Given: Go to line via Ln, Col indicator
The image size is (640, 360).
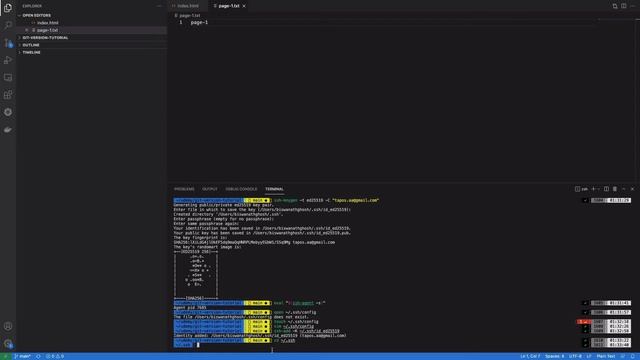Looking at the screenshot, I should click(530, 356).
